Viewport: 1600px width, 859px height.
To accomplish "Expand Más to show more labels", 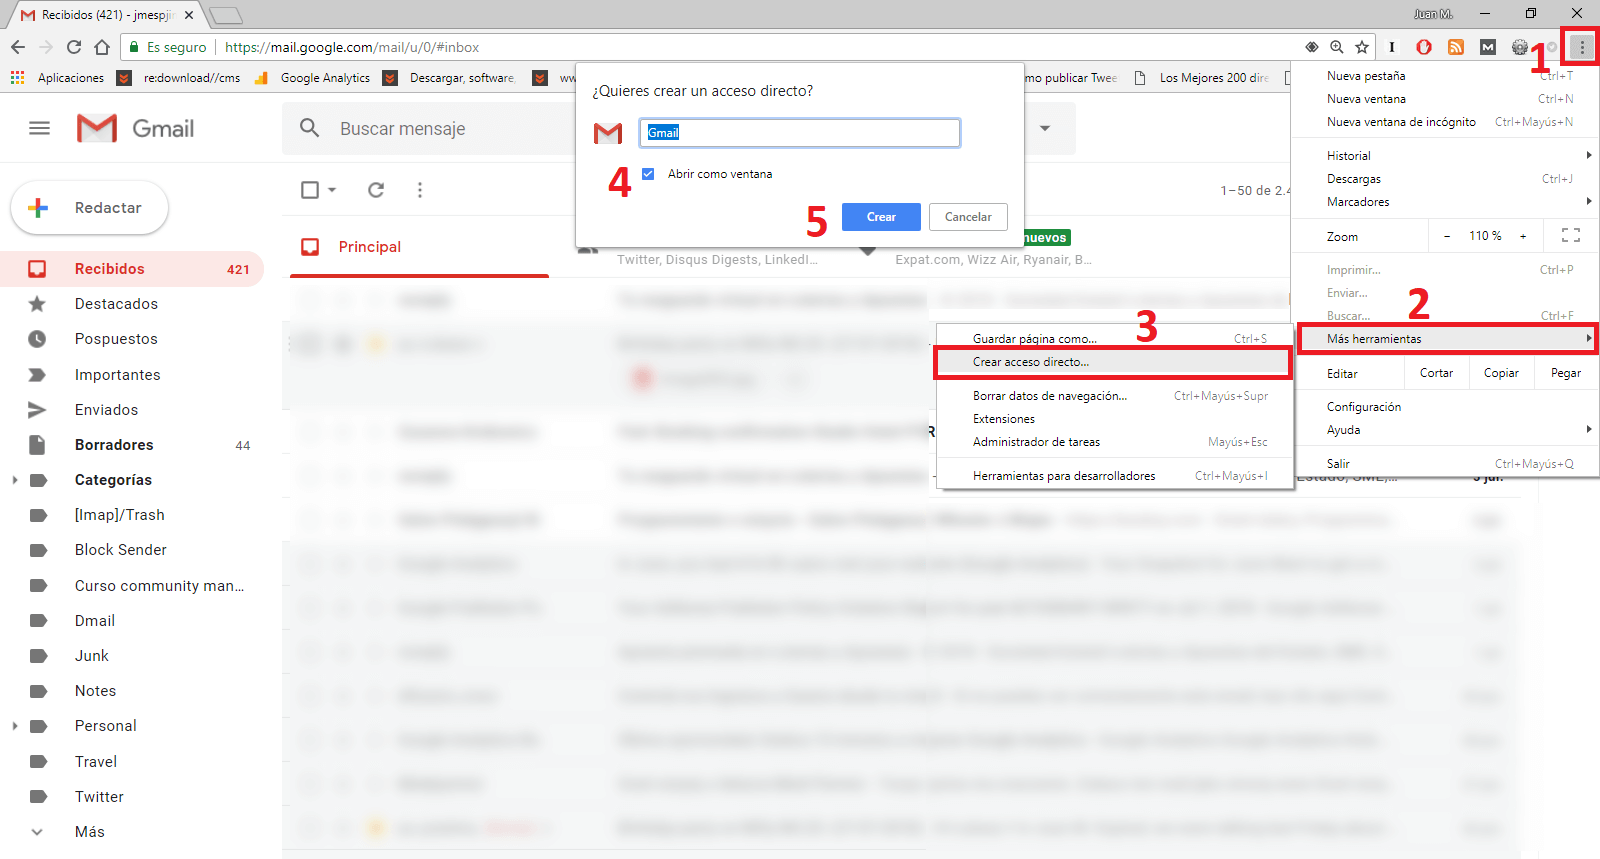I will [89, 832].
